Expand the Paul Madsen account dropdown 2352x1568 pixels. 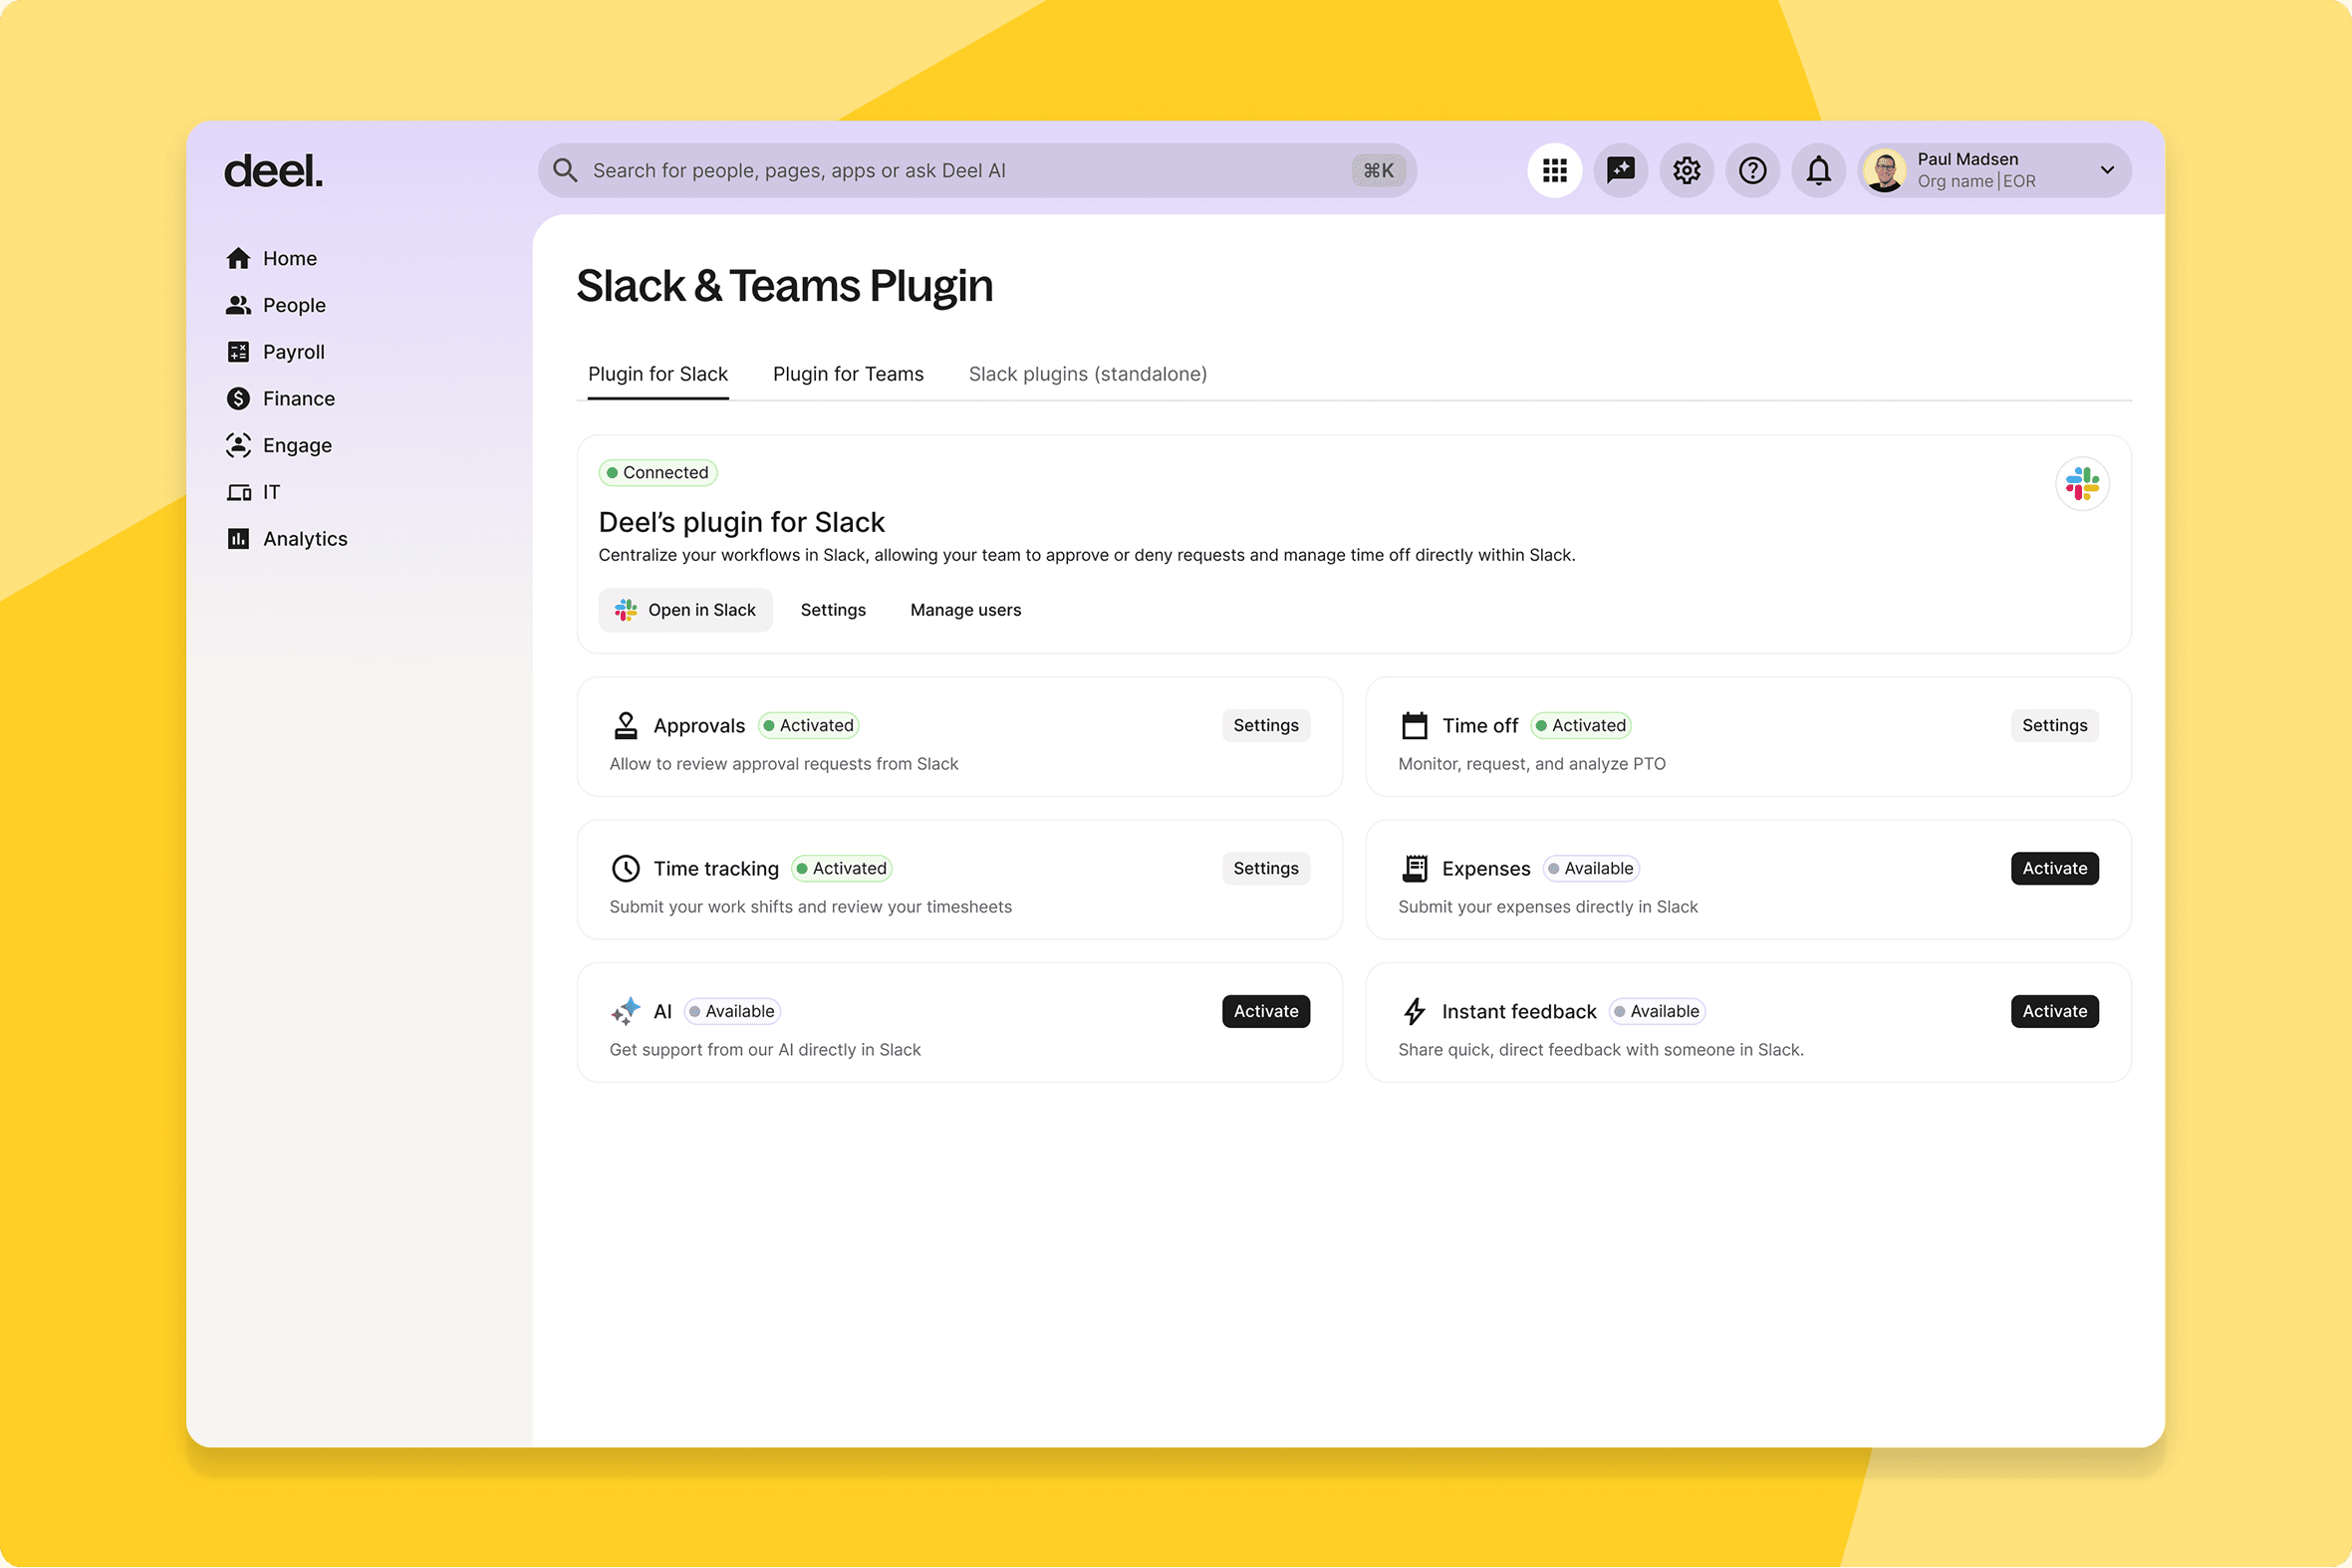pyautogui.click(x=2107, y=170)
